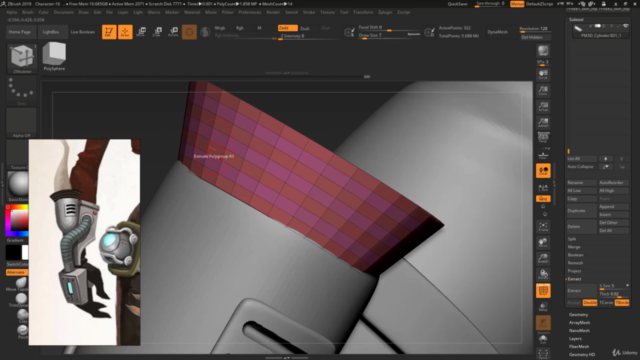
Task: Select the Scale transform icon
Action: coord(157,32)
